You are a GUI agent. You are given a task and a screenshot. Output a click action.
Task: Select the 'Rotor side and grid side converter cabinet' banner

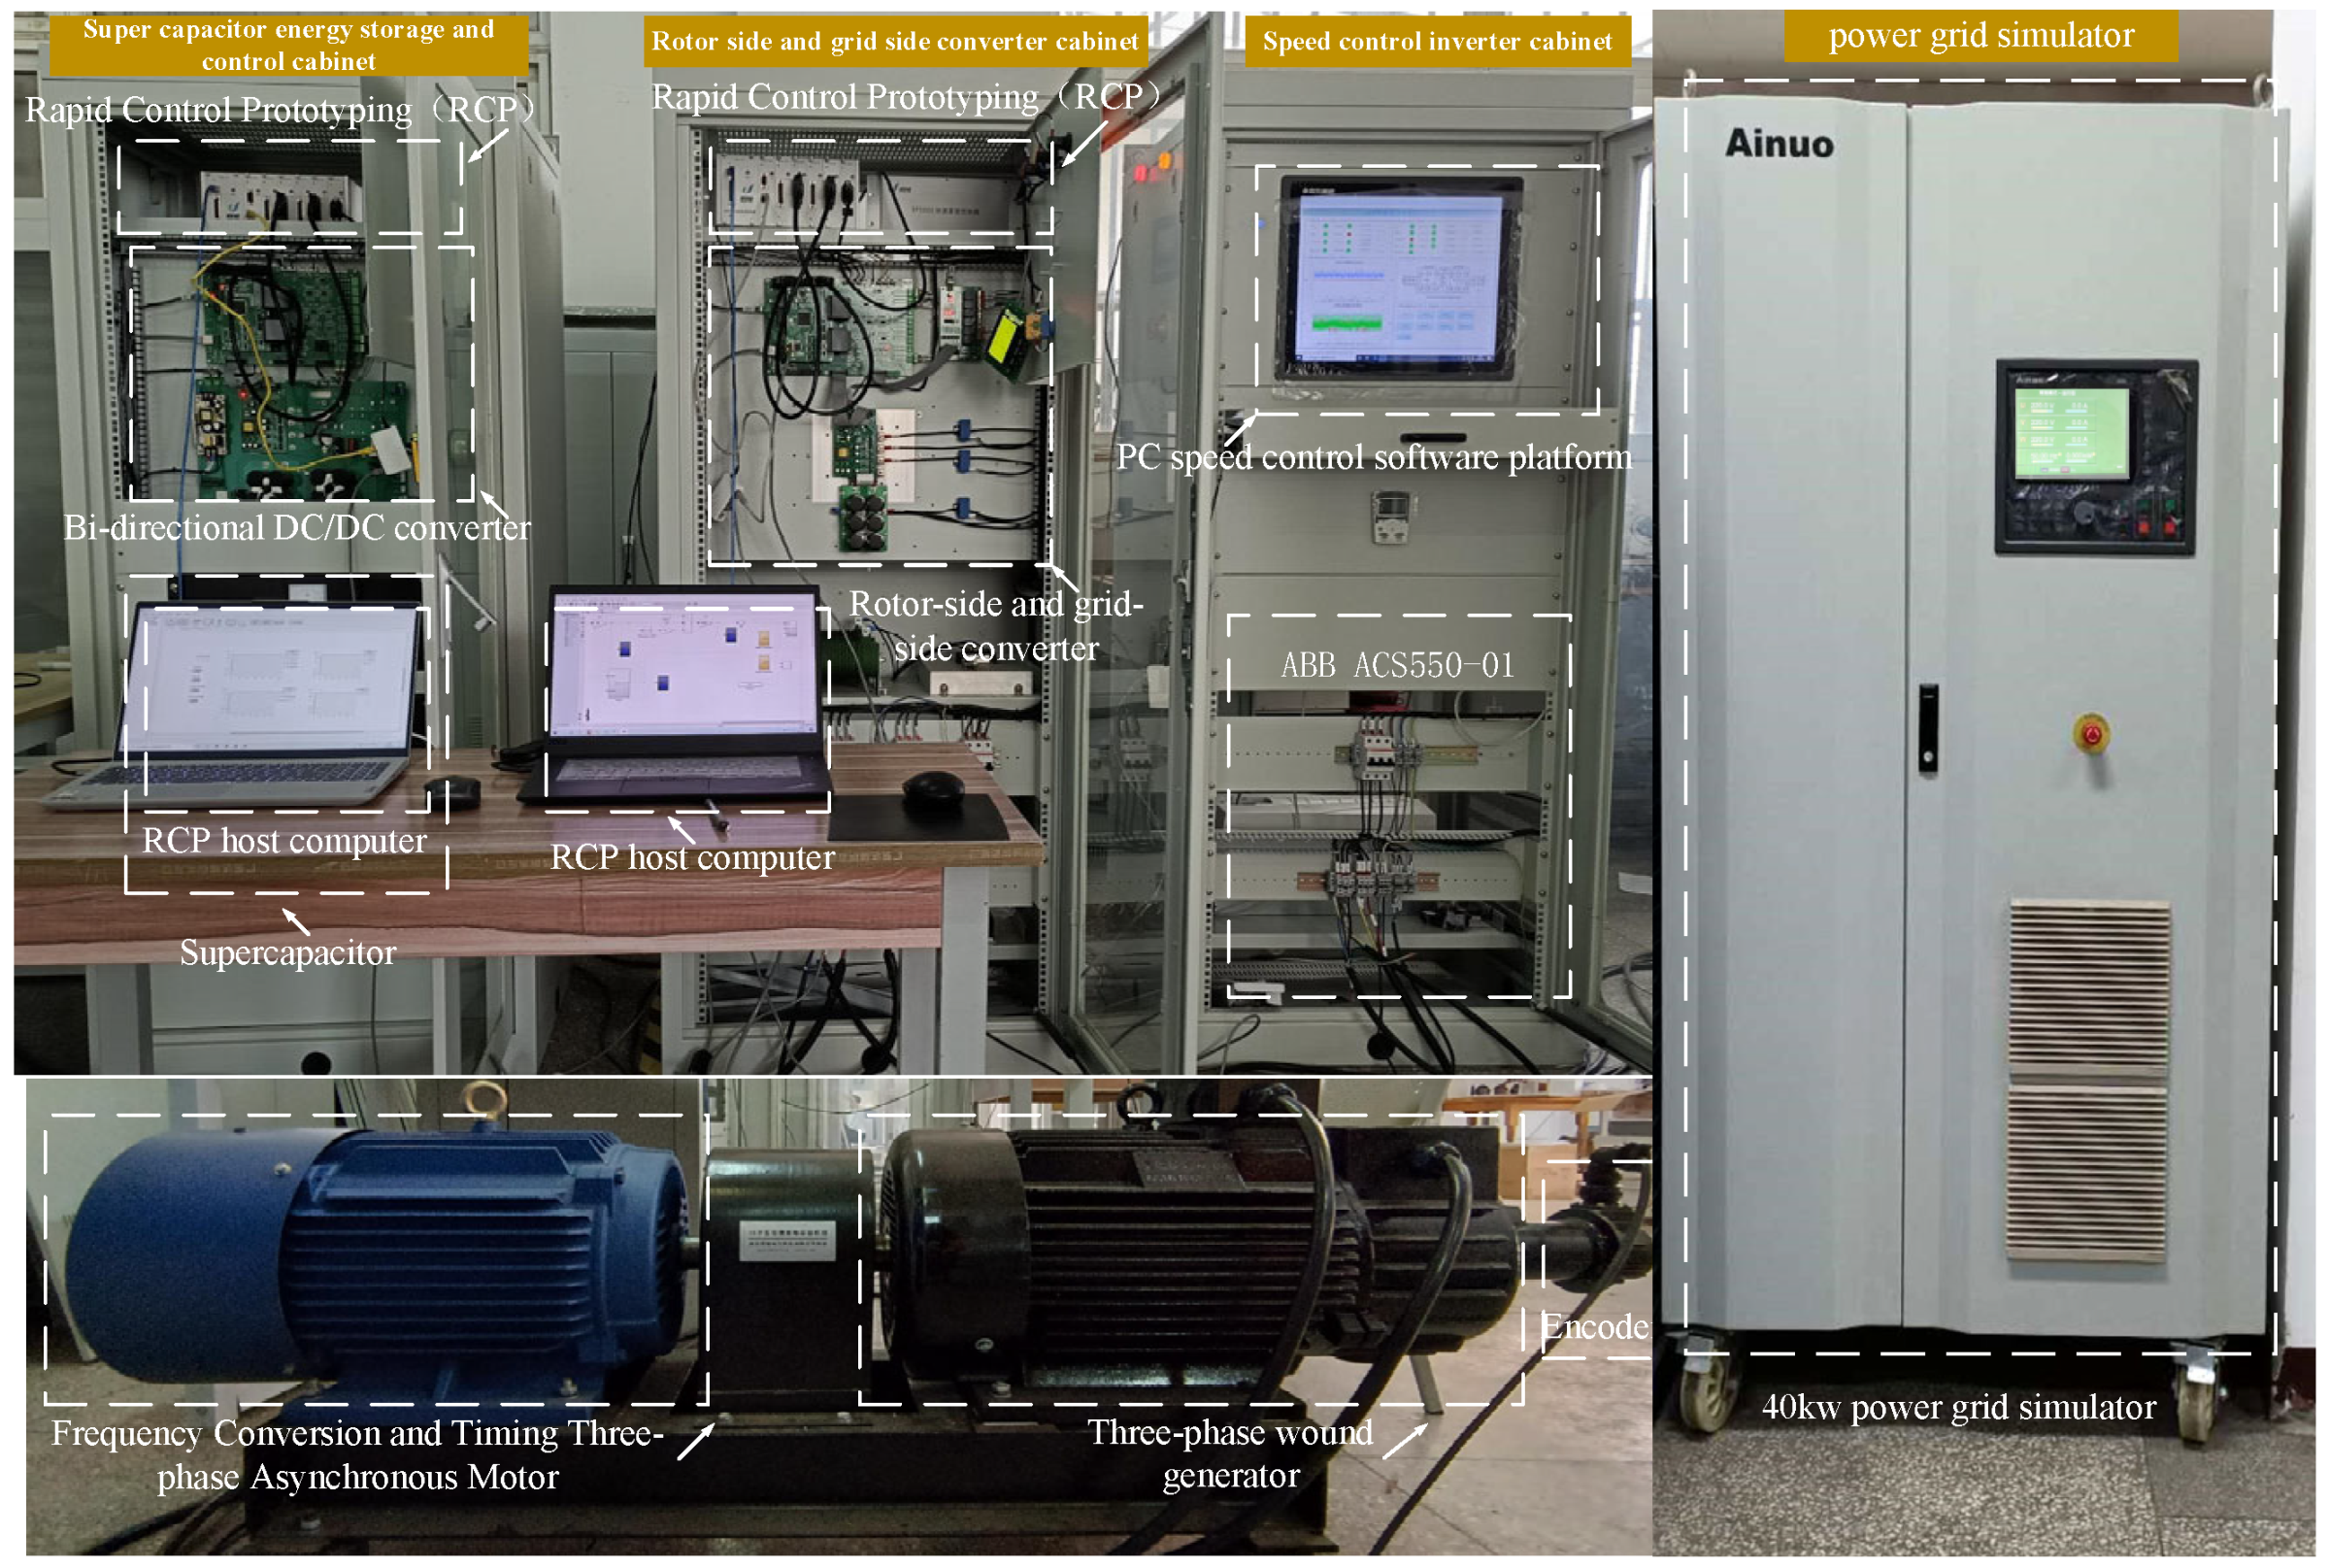[894, 42]
